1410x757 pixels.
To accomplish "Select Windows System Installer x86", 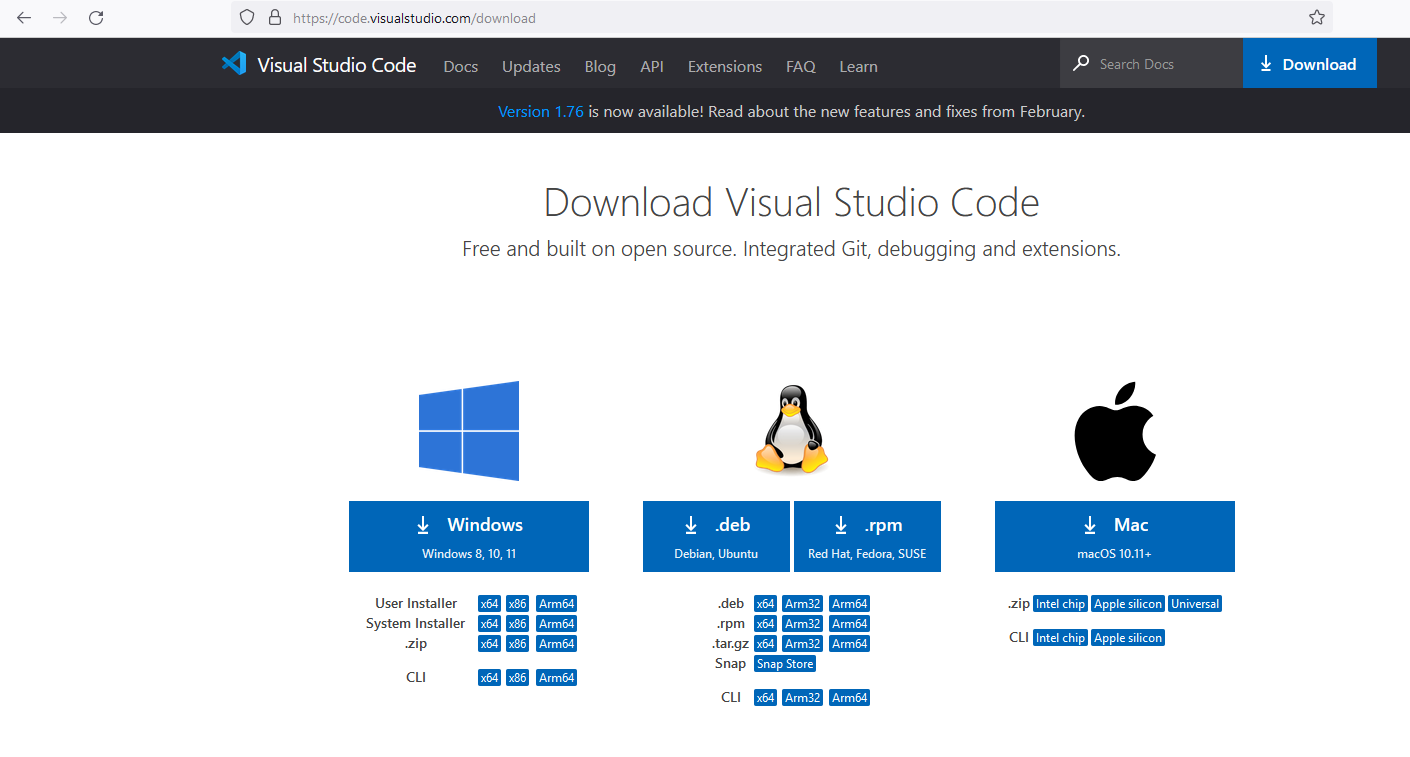I will click(x=517, y=624).
